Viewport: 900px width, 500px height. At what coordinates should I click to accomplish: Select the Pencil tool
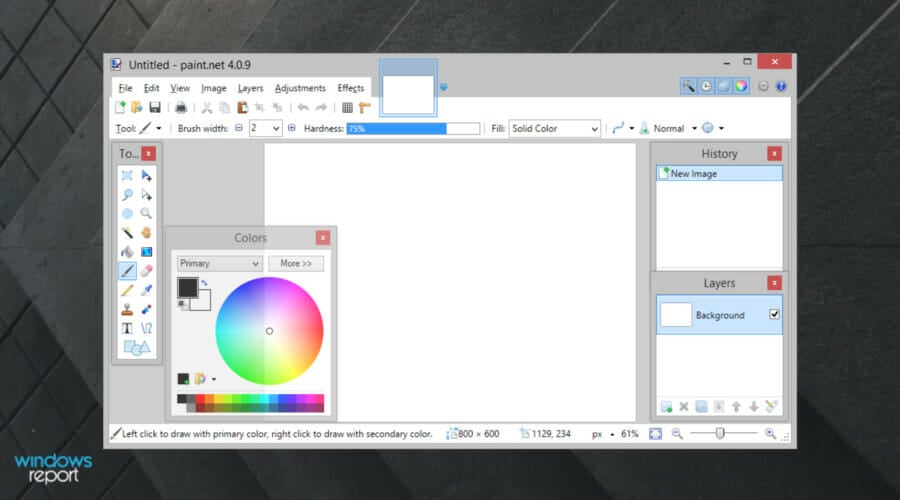(x=127, y=290)
